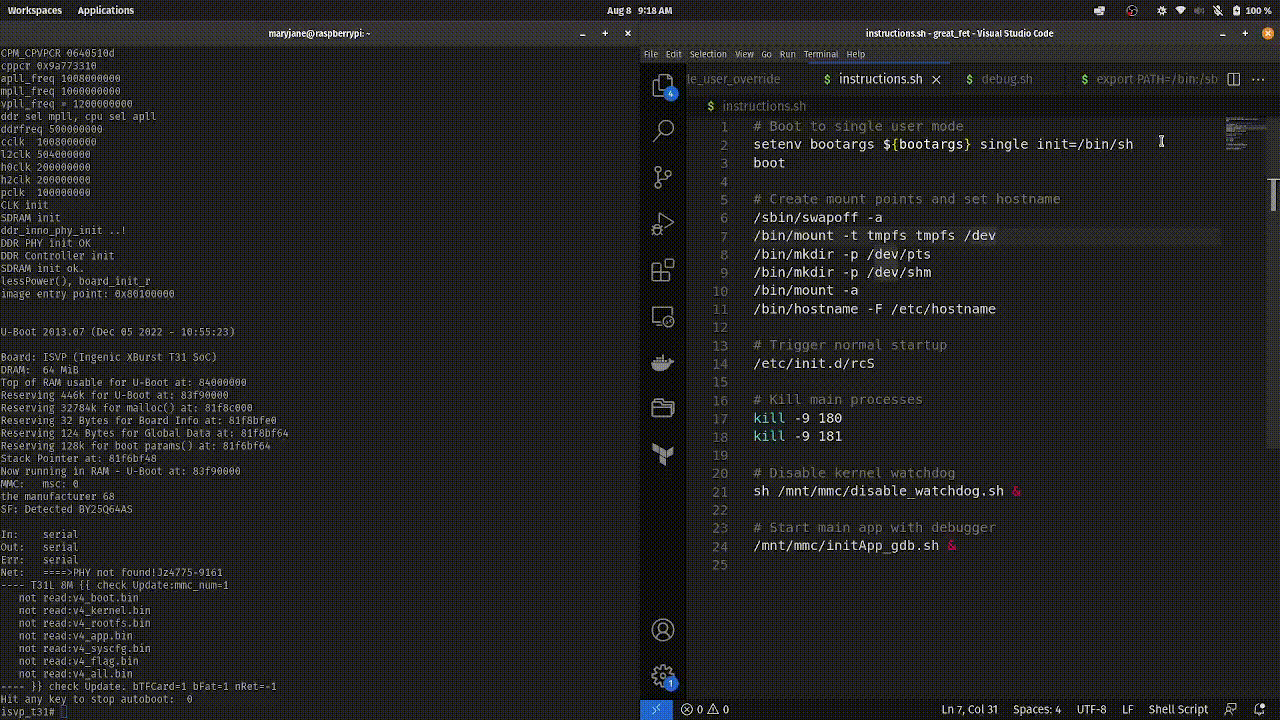Open the Search view in sidebar
This screenshot has height=720, width=1280.
tap(663, 131)
